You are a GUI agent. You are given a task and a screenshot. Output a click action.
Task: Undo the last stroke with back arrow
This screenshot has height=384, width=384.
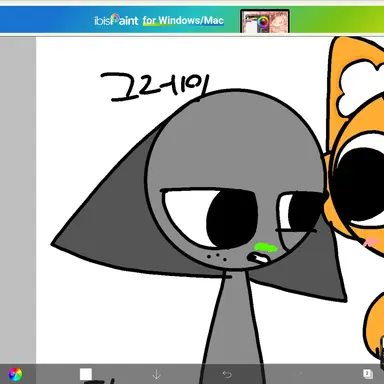point(227,374)
